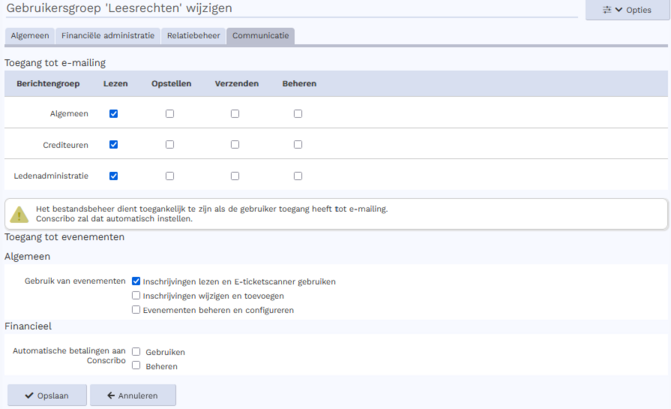Enable Inschrijvingen wijzigen en toevoegen
This screenshot has width=671, height=409.
point(136,295)
